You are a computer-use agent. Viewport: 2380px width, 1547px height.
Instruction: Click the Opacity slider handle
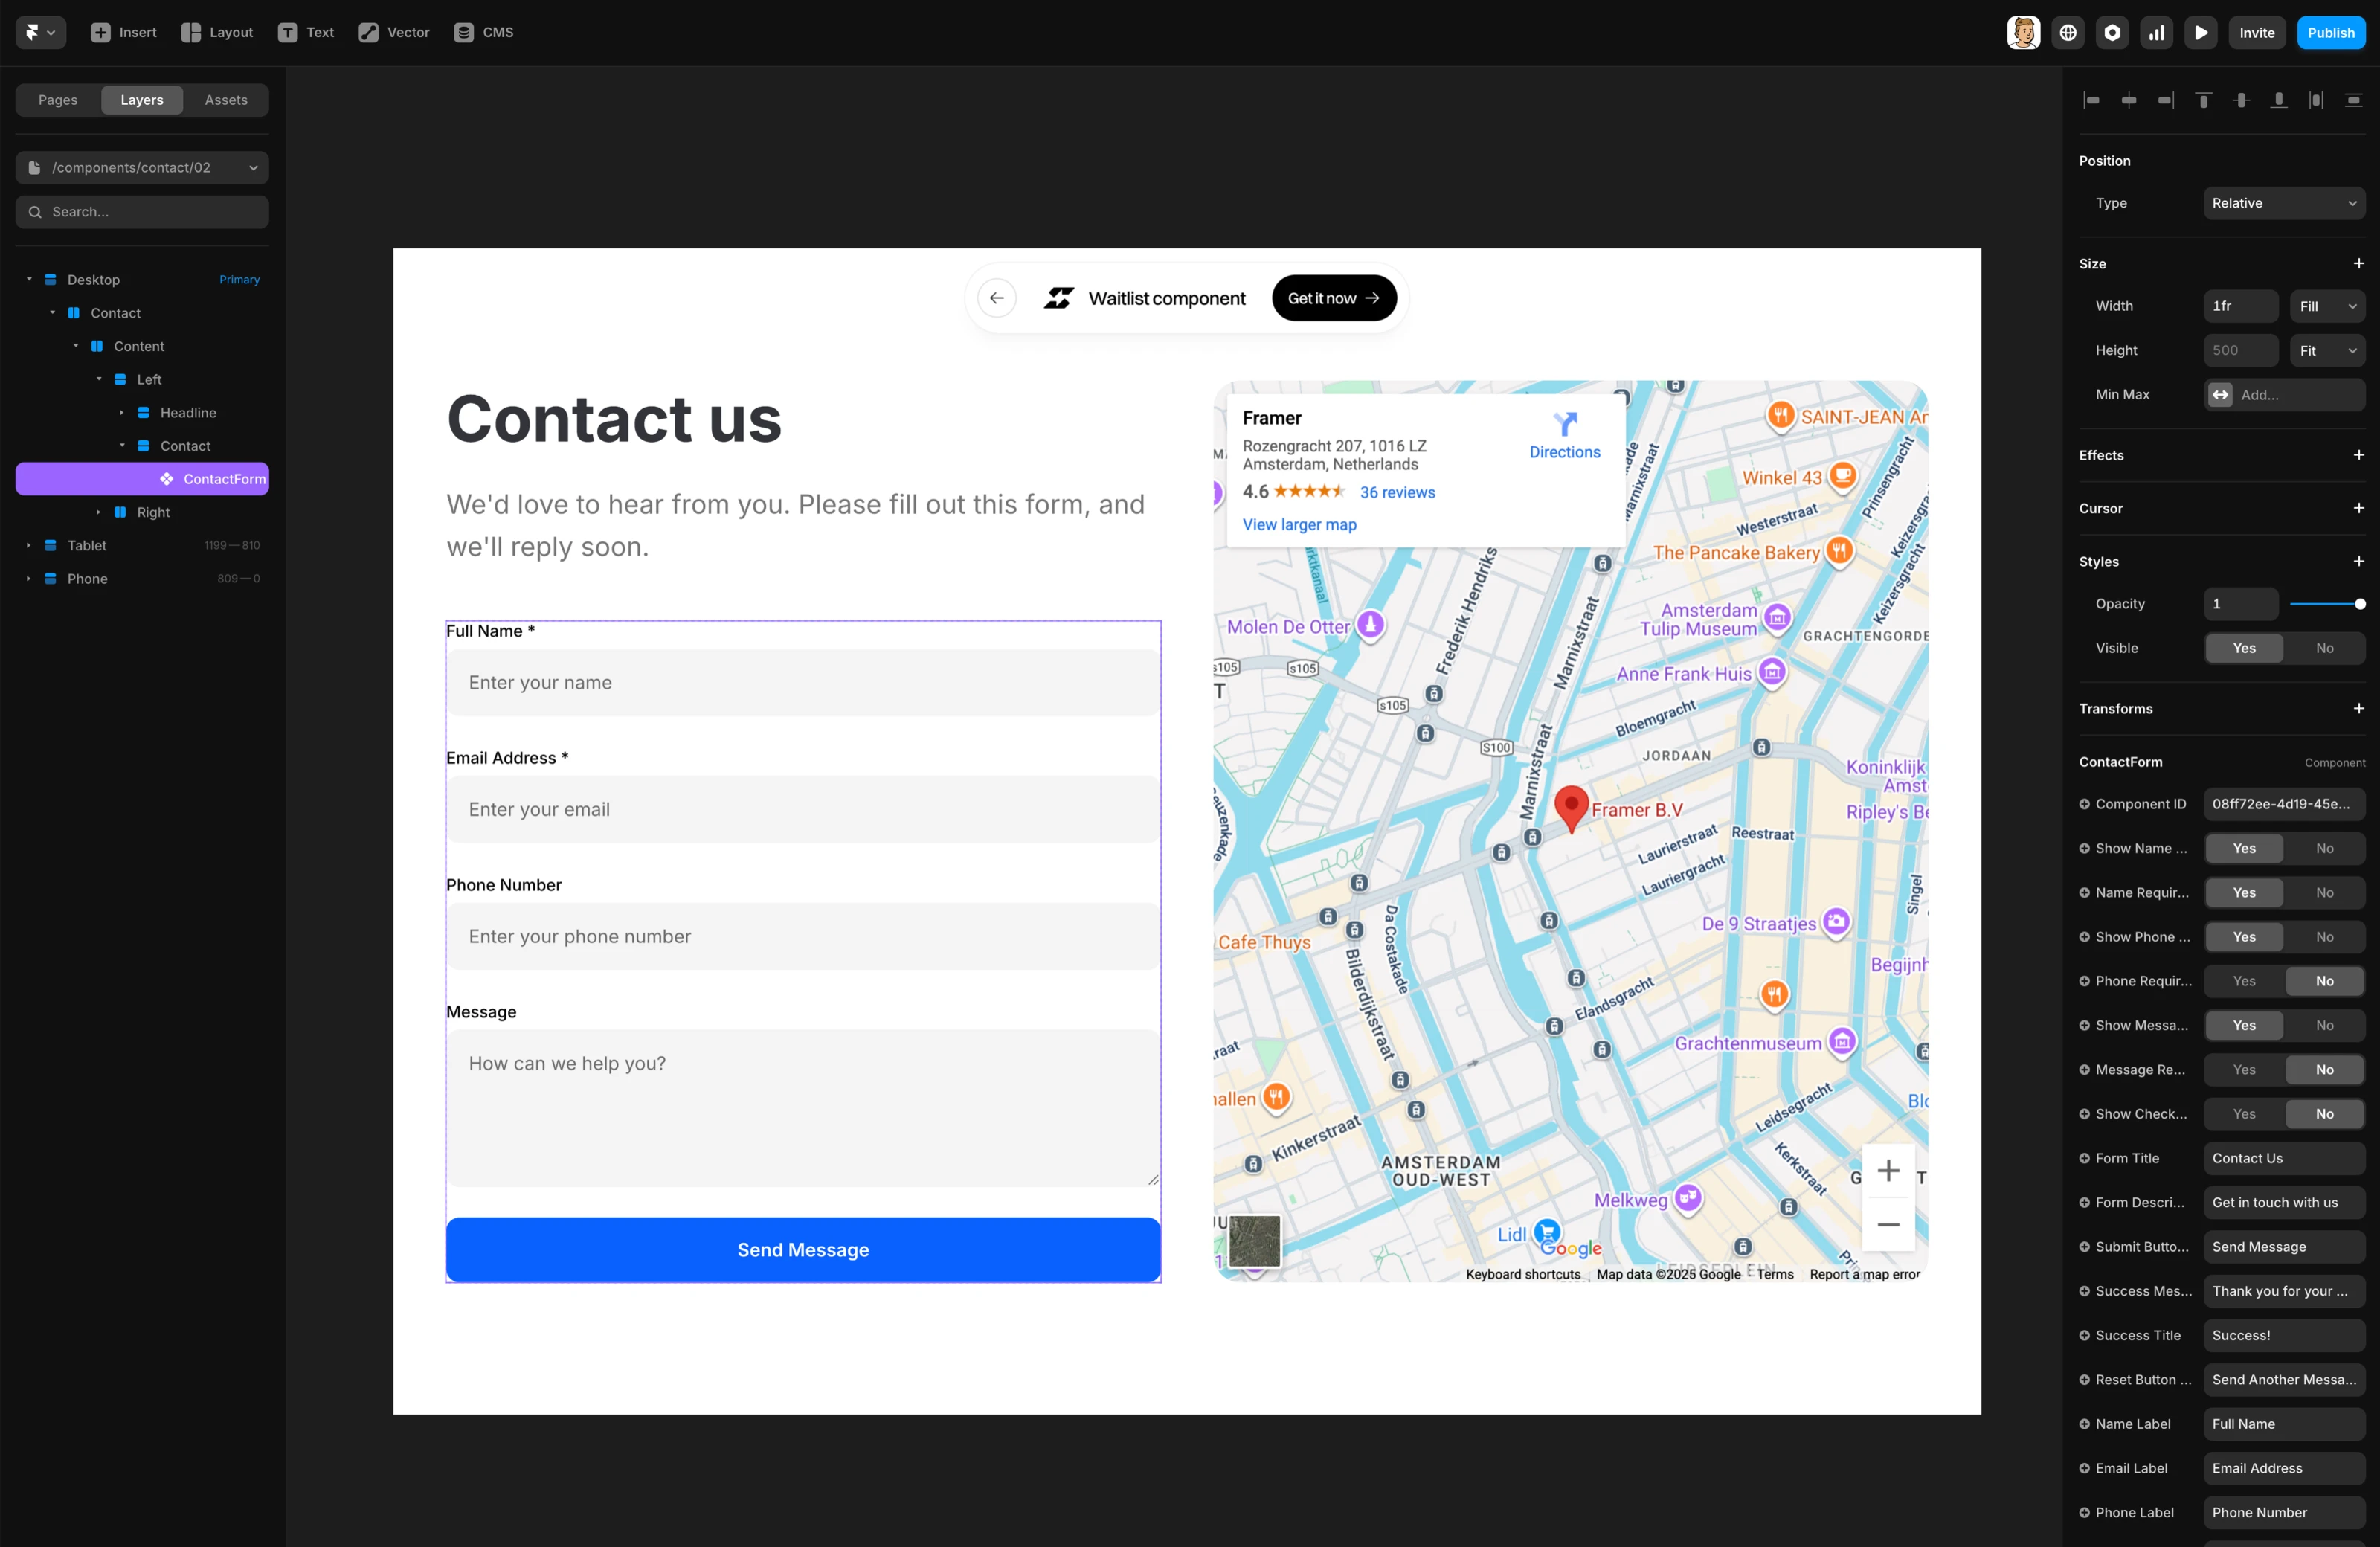point(2360,604)
